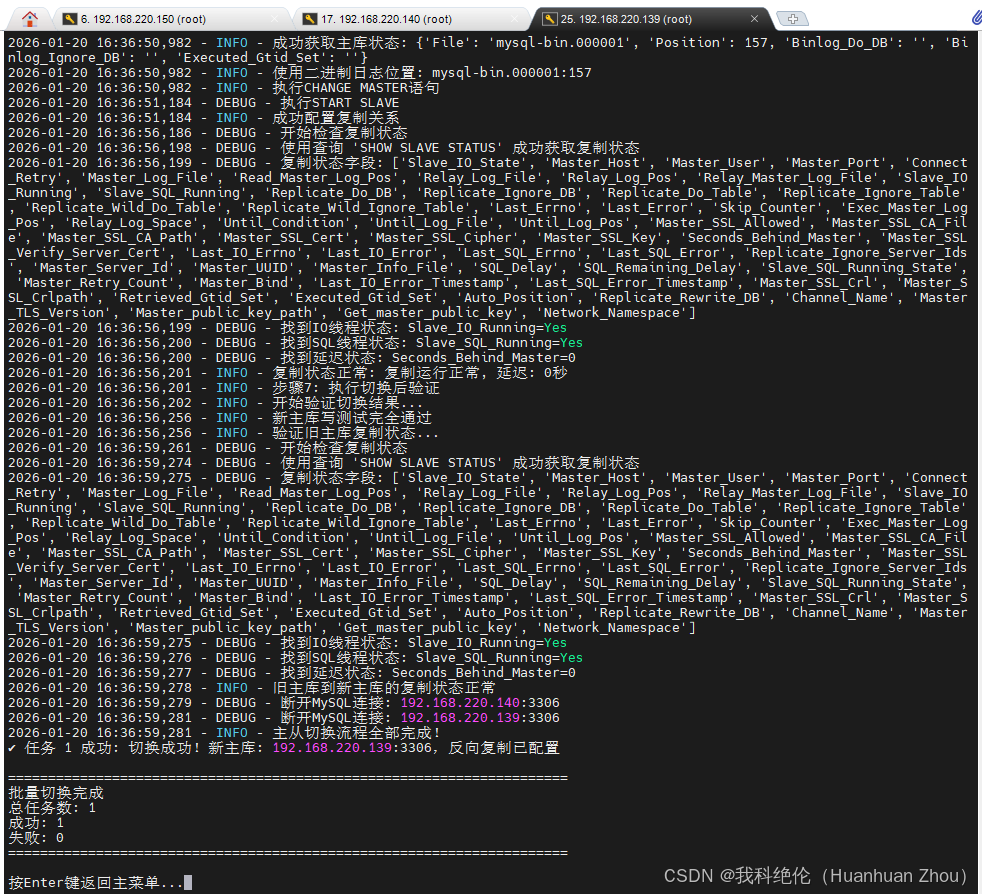Screen dimensions: 982x894
Task: Click 'Seconds_Behind_Master=0' at 16:36:56,200
Action: click(x=483, y=358)
